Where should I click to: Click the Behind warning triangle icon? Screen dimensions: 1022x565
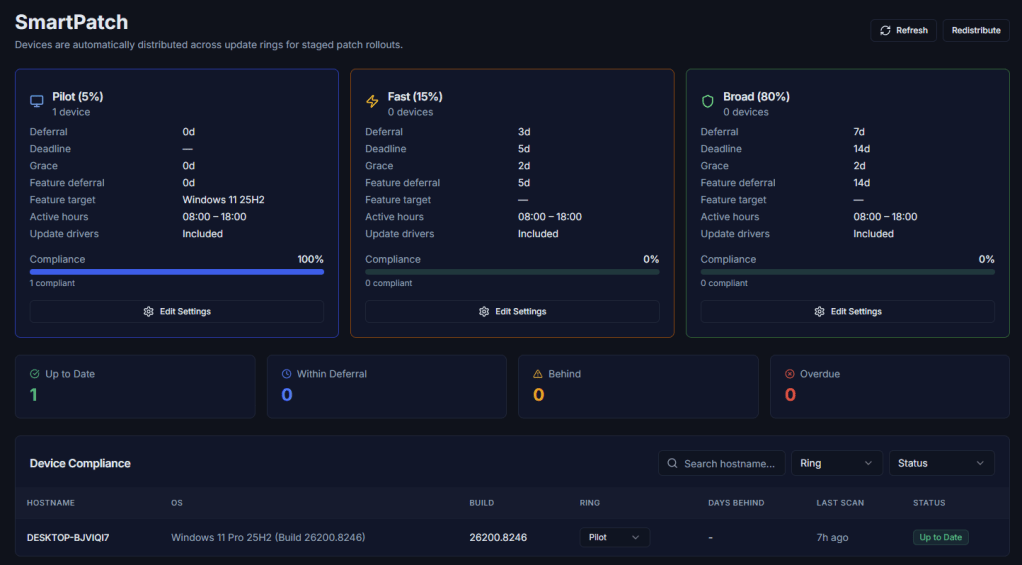pyautogui.click(x=538, y=374)
